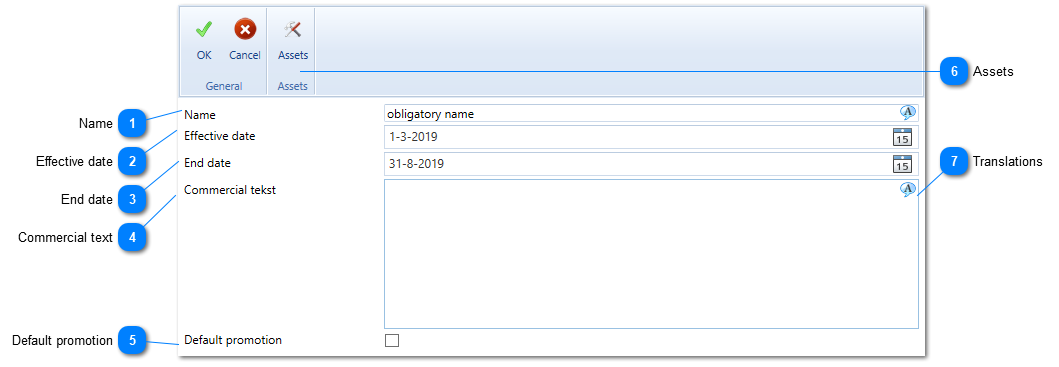
Task: Click the green OK checkmark icon
Action: [204, 30]
